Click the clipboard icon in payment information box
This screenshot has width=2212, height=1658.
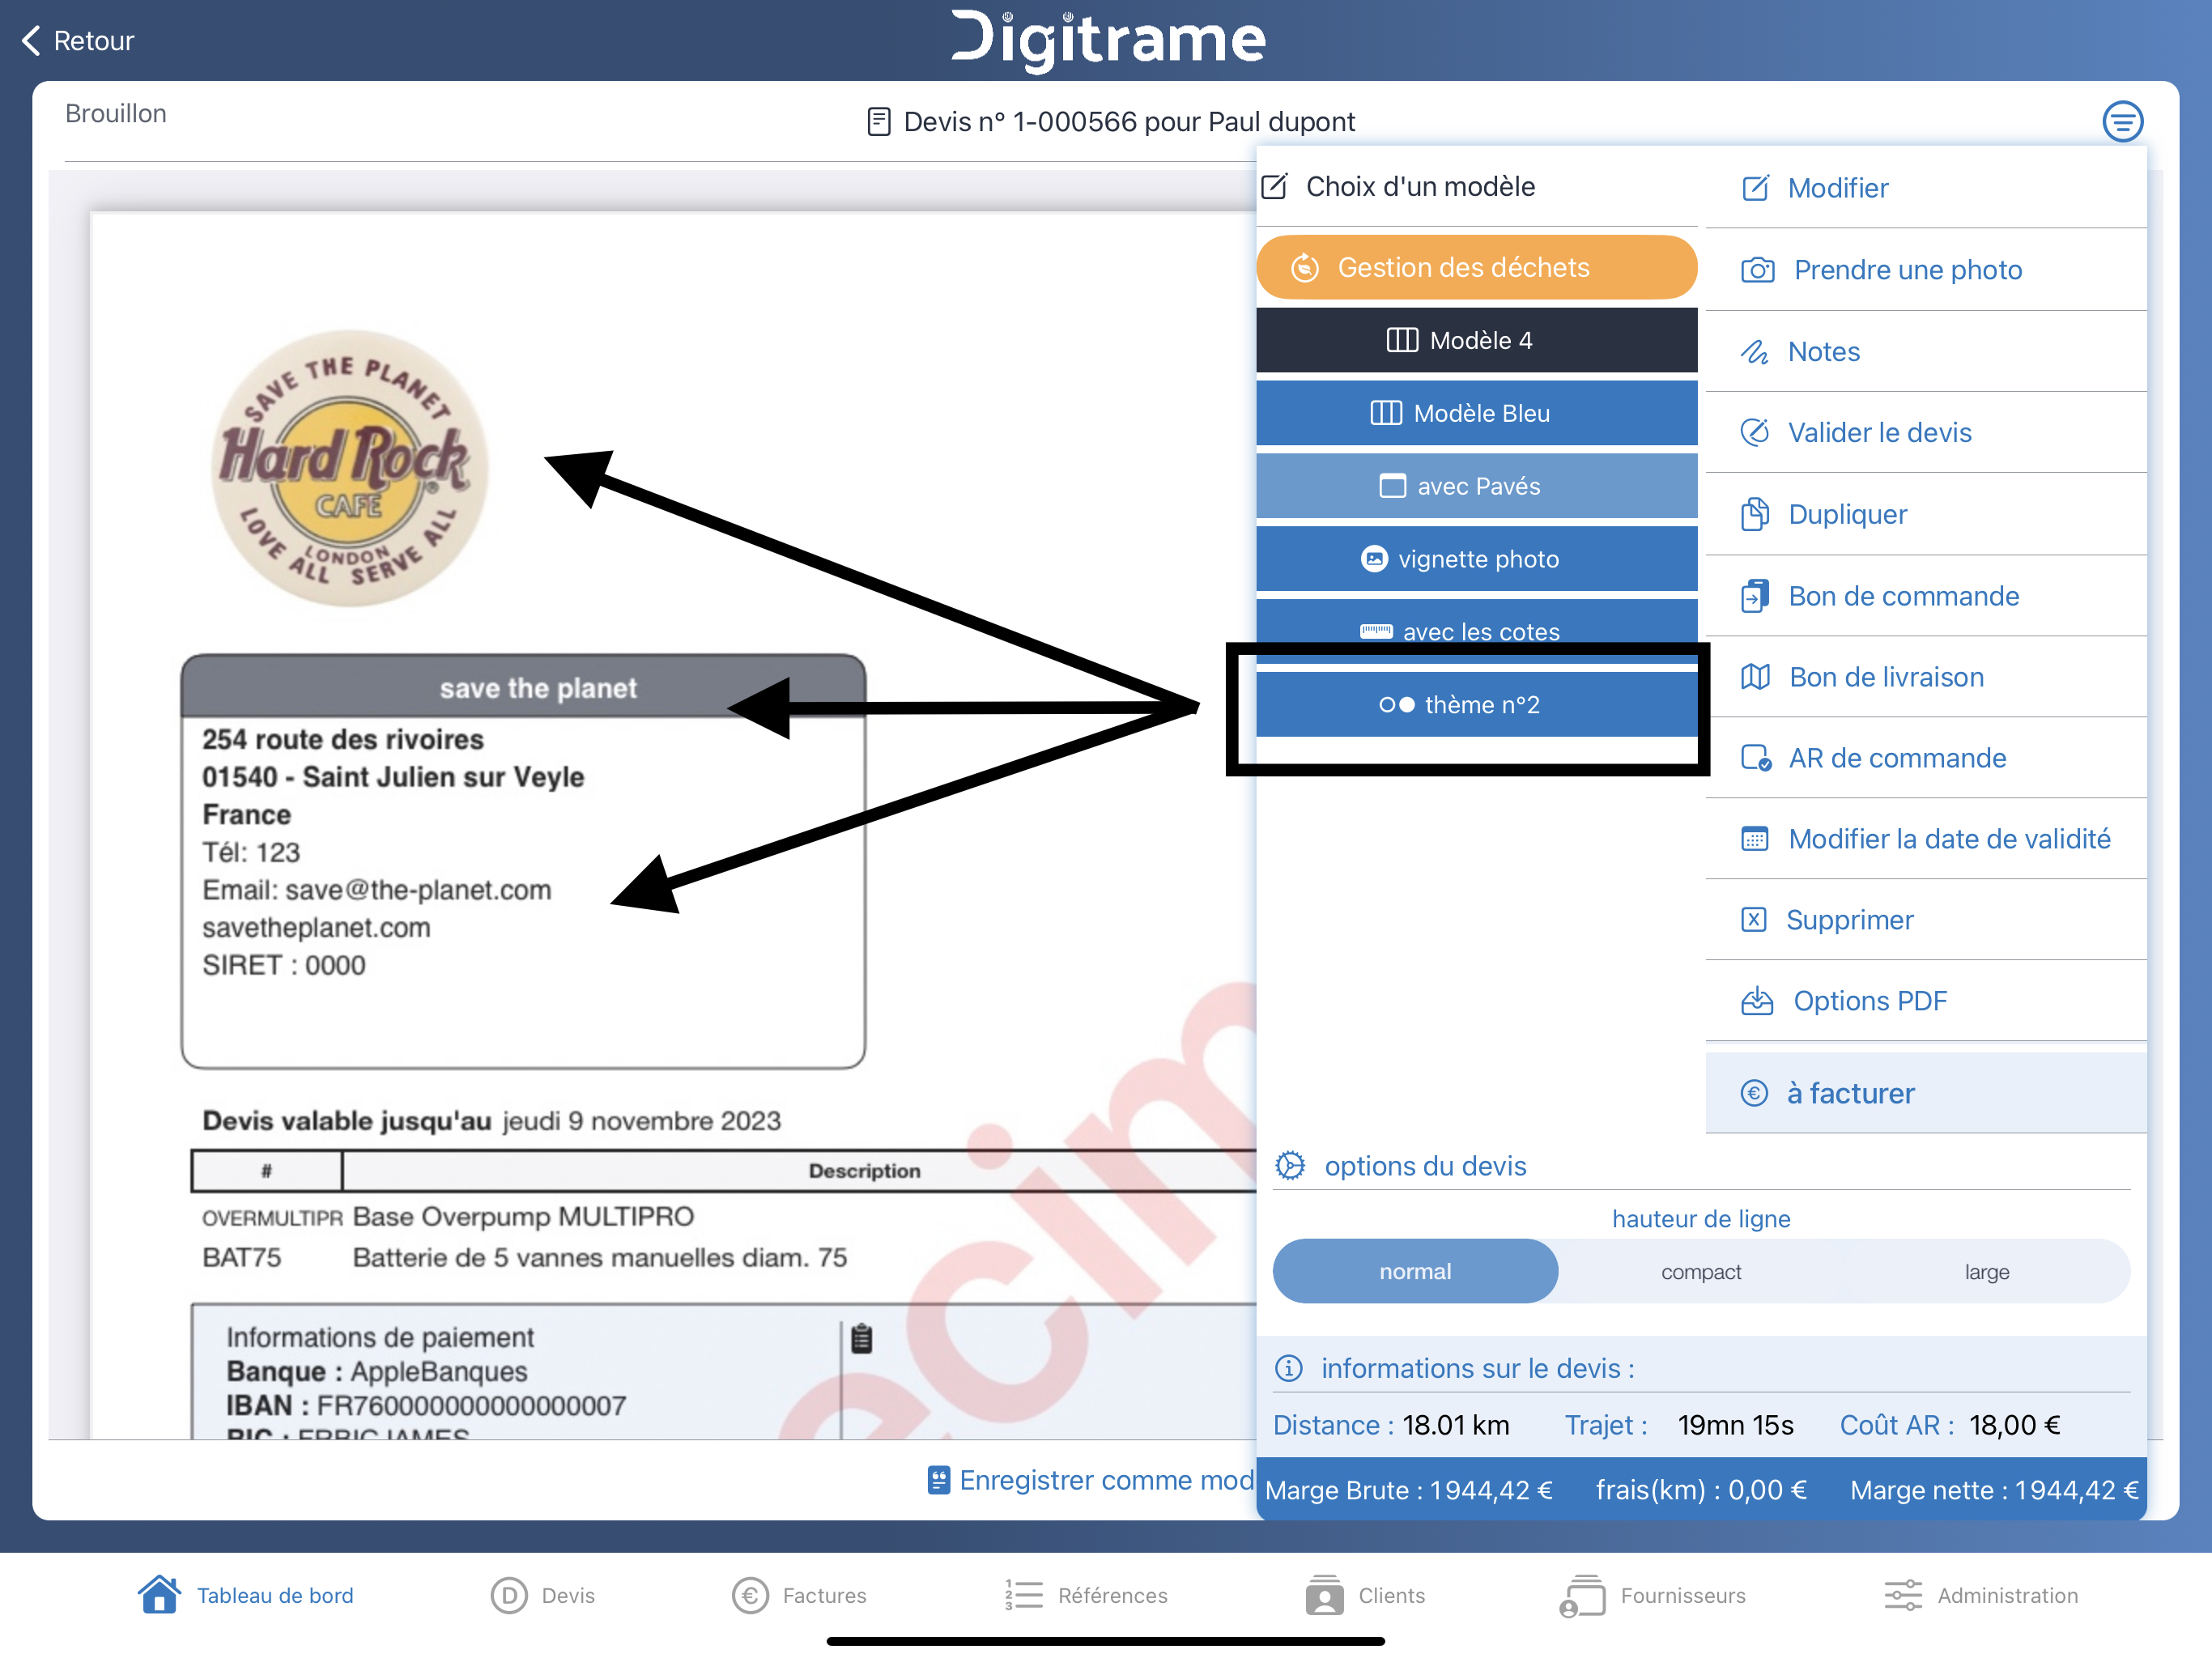click(862, 1338)
